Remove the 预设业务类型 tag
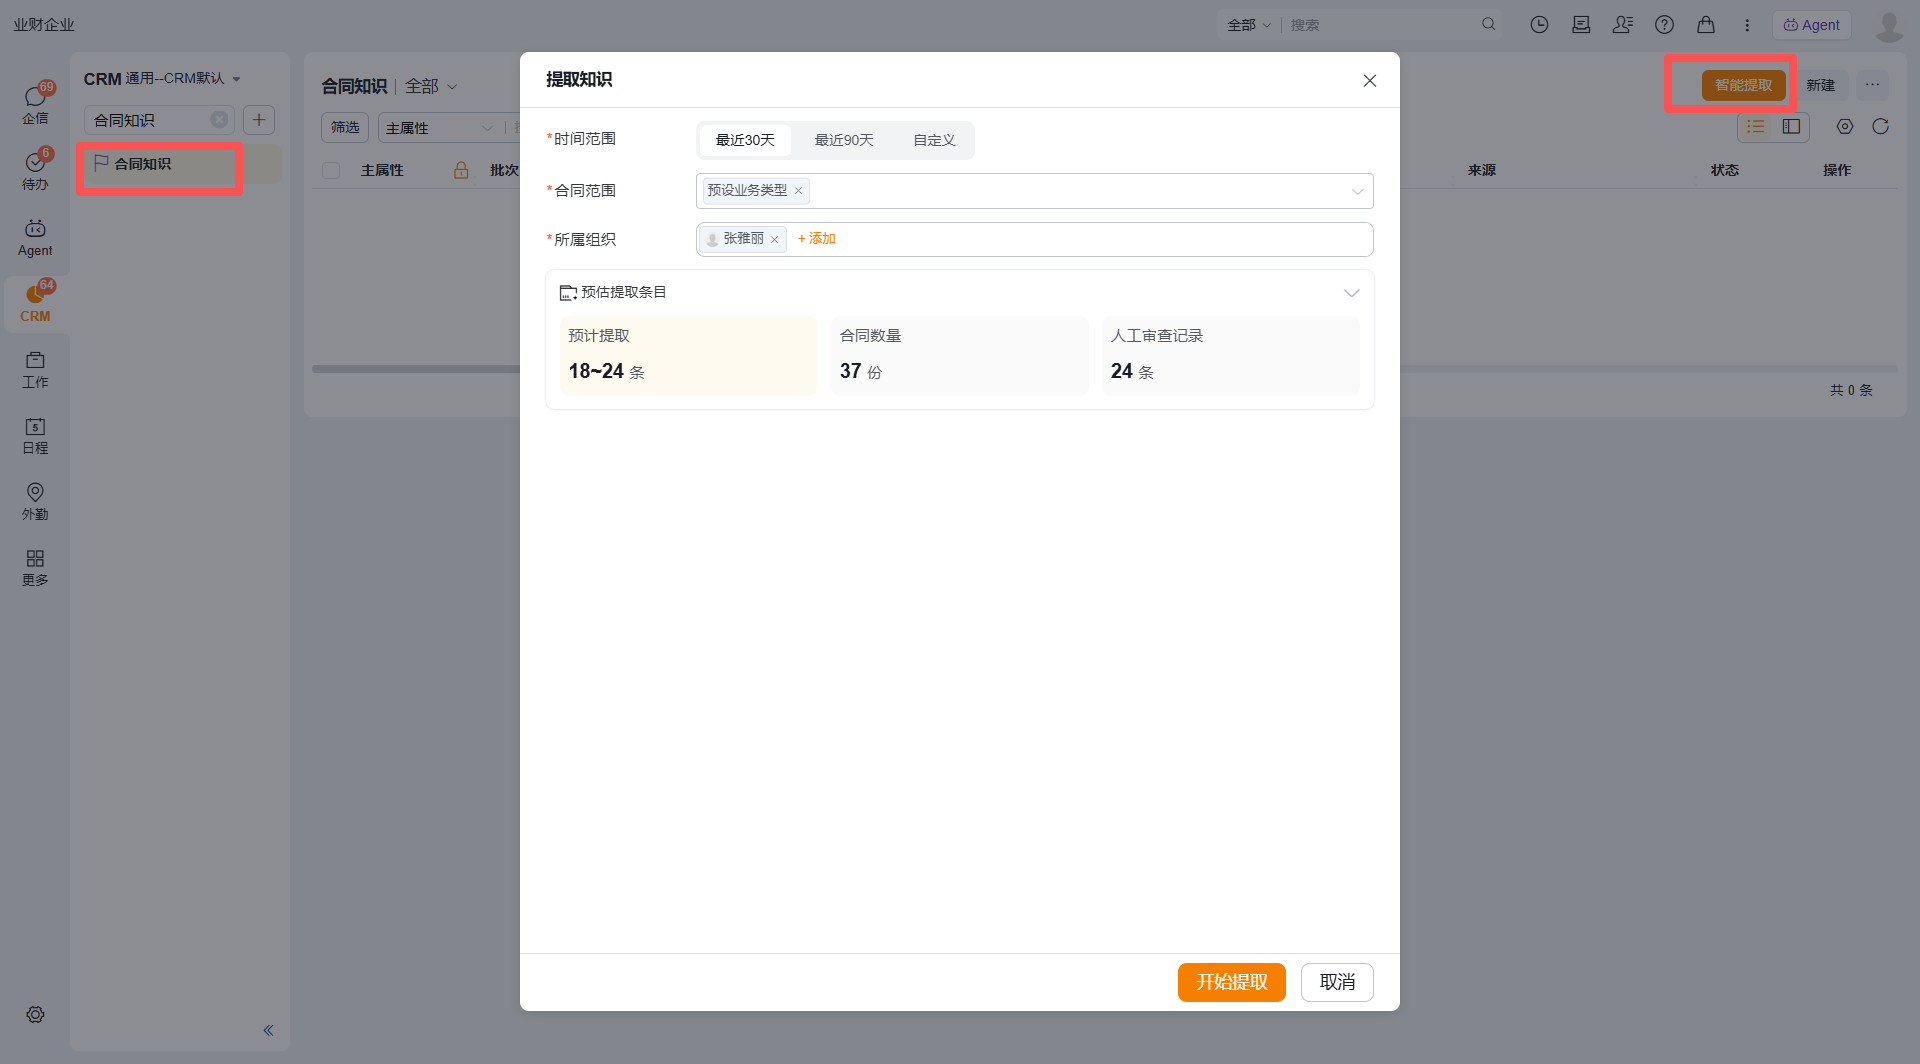This screenshot has height=1064, width=1920. pos(798,191)
